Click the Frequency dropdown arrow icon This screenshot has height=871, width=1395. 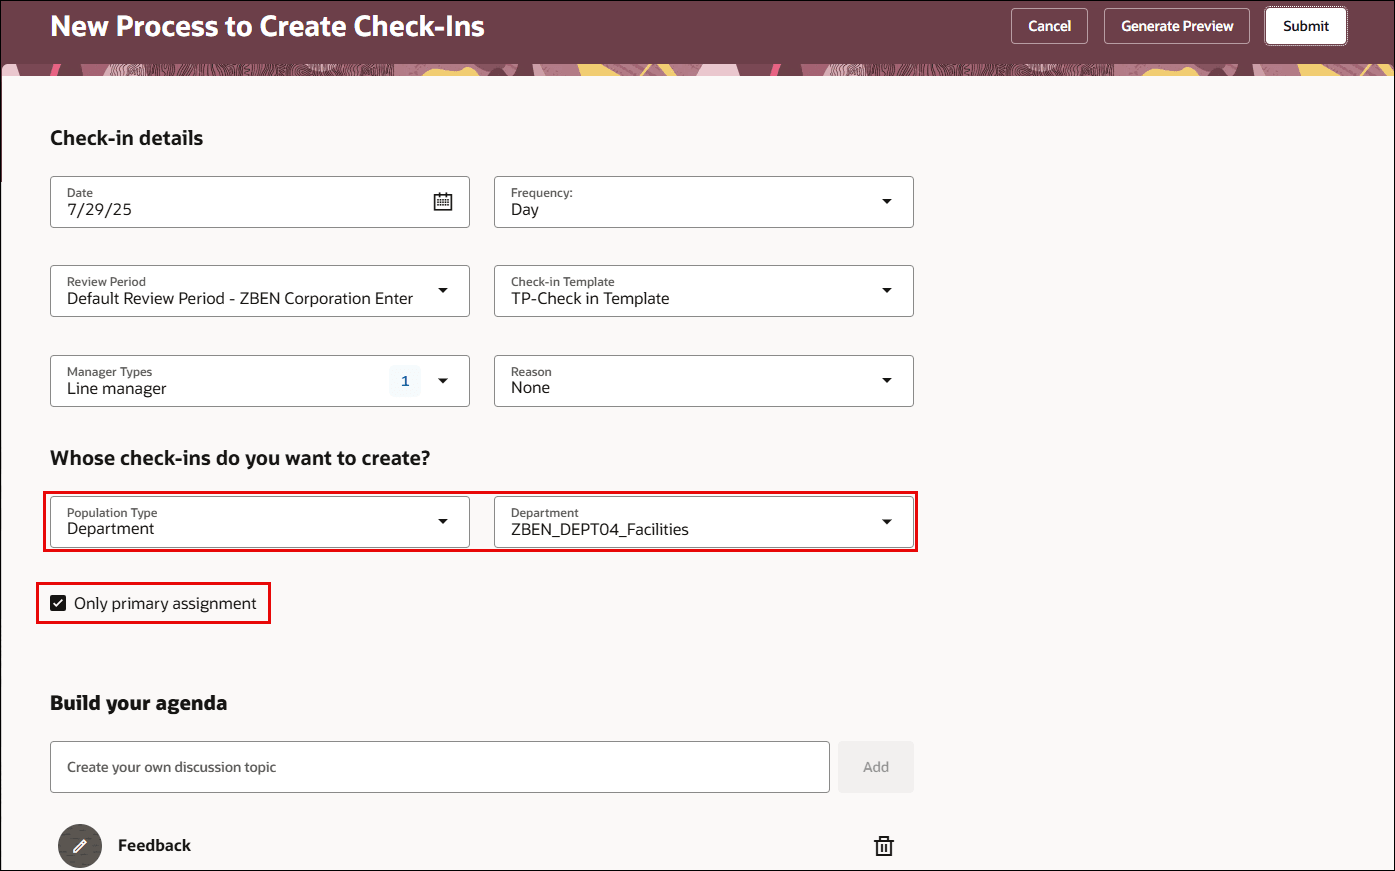tap(886, 201)
